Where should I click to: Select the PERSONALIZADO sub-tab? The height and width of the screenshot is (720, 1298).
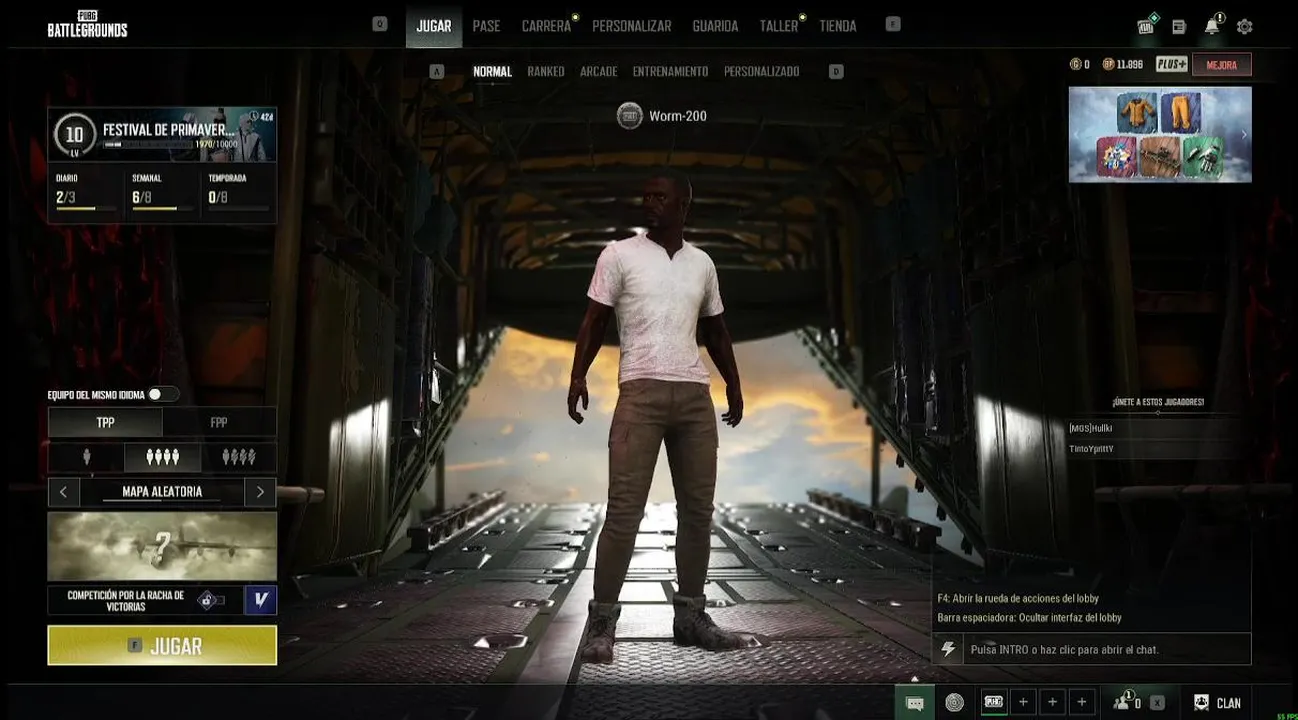[762, 71]
